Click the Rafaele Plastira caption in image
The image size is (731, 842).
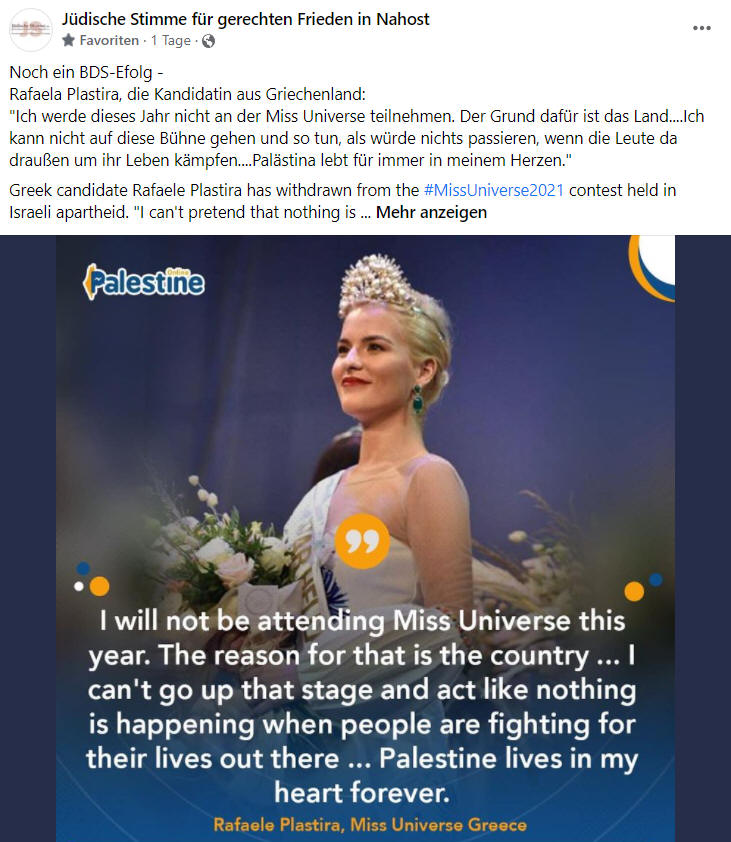point(370,824)
